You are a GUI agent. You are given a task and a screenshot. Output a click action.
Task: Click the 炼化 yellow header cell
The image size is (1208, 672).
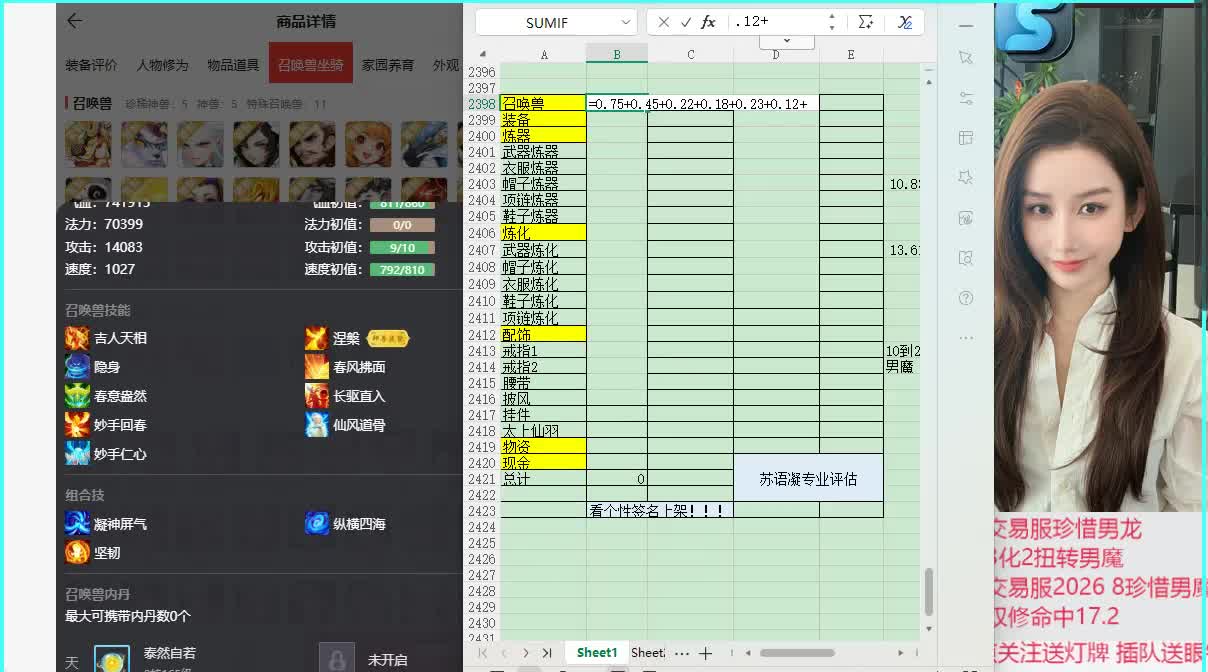pos(543,233)
